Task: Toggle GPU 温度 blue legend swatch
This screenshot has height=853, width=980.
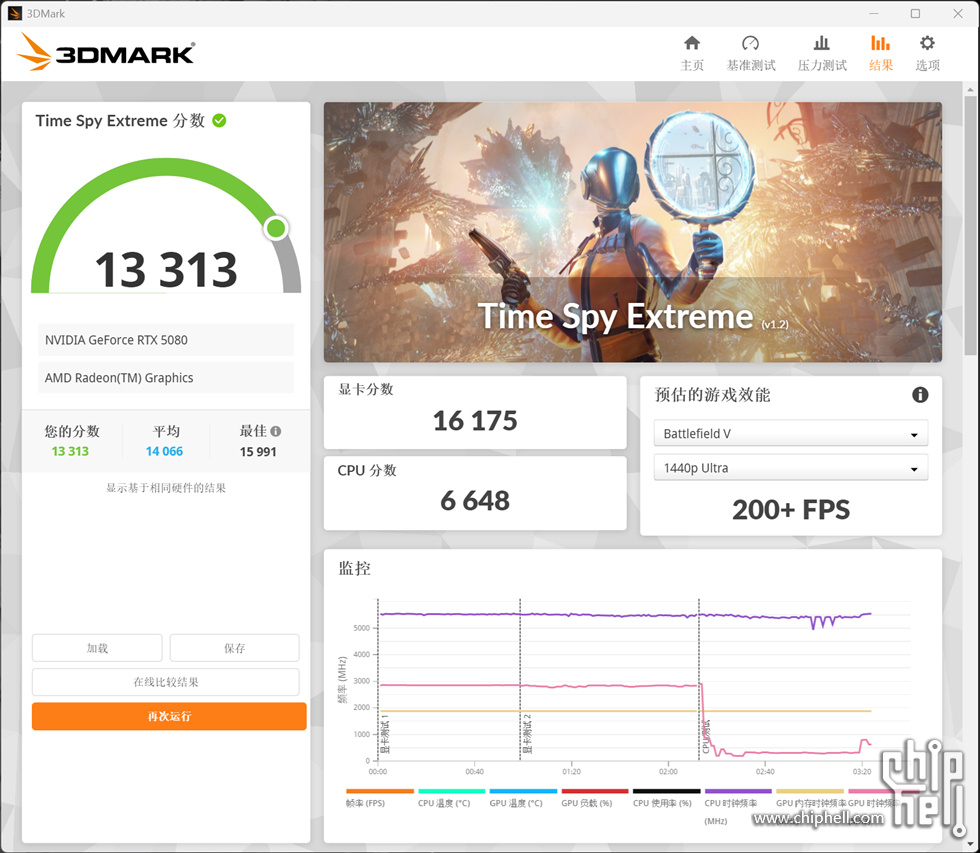Action: [523, 791]
